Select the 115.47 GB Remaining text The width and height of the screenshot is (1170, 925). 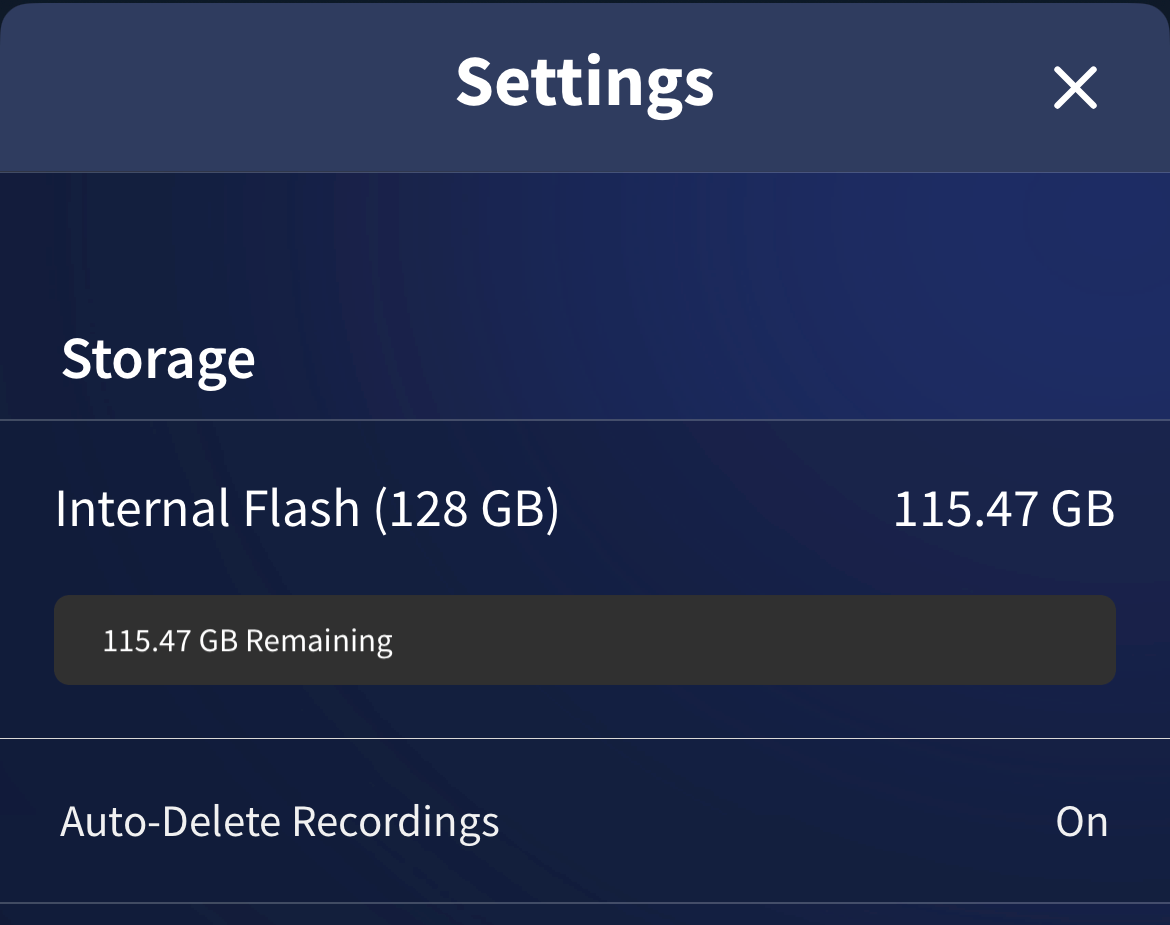click(248, 642)
